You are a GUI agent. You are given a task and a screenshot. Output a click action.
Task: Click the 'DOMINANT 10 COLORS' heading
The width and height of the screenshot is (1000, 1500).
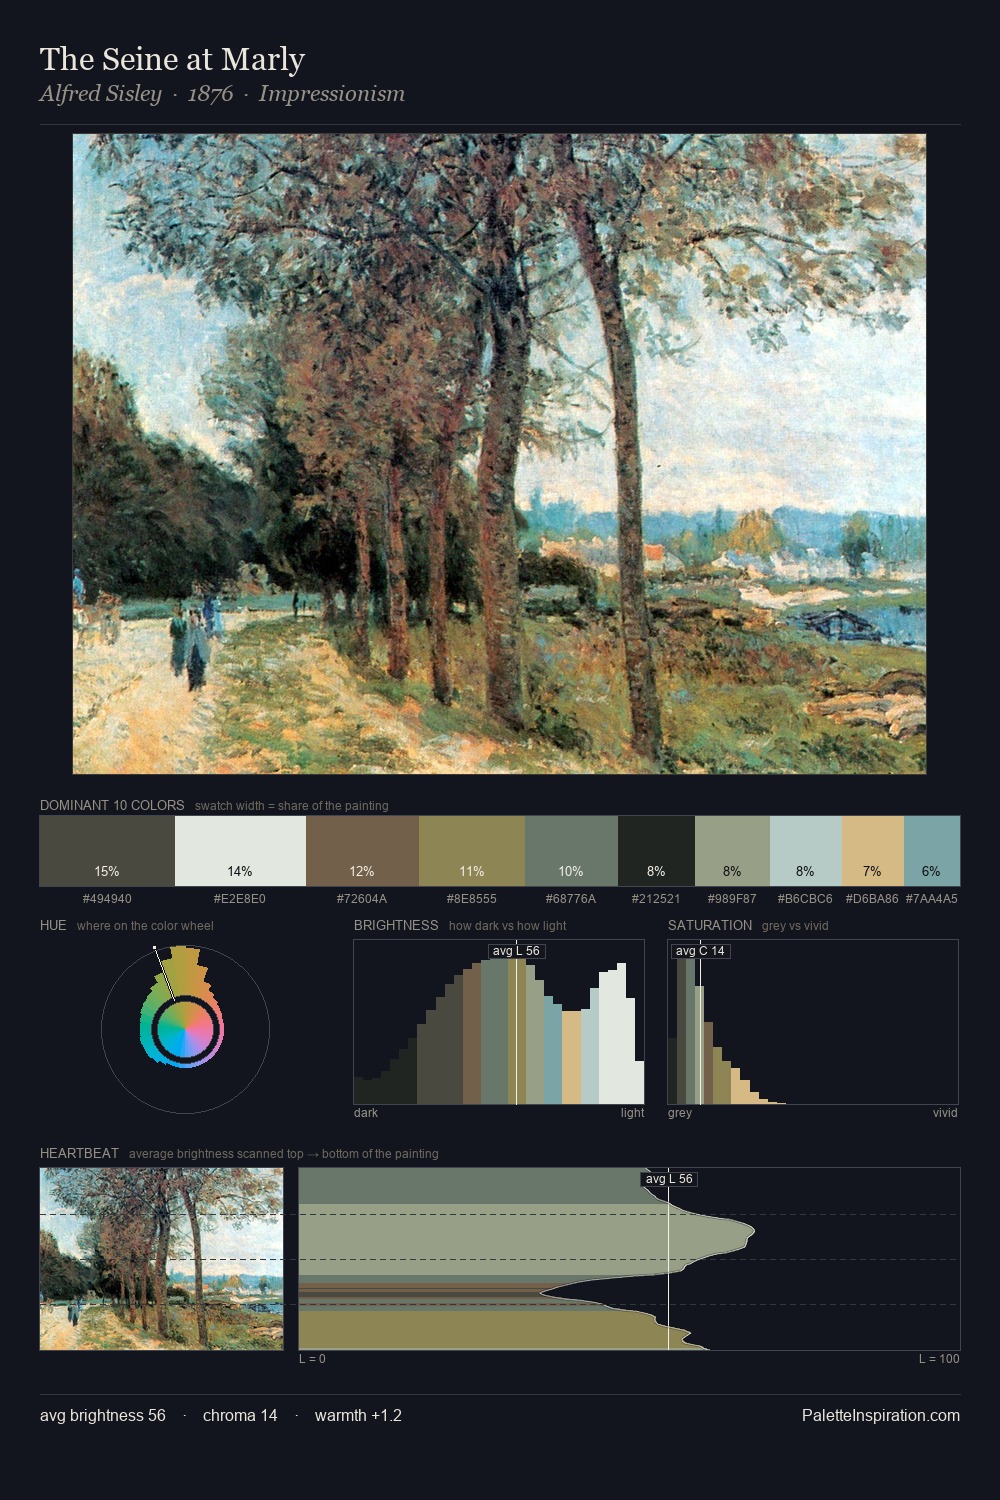[x=112, y=805]
